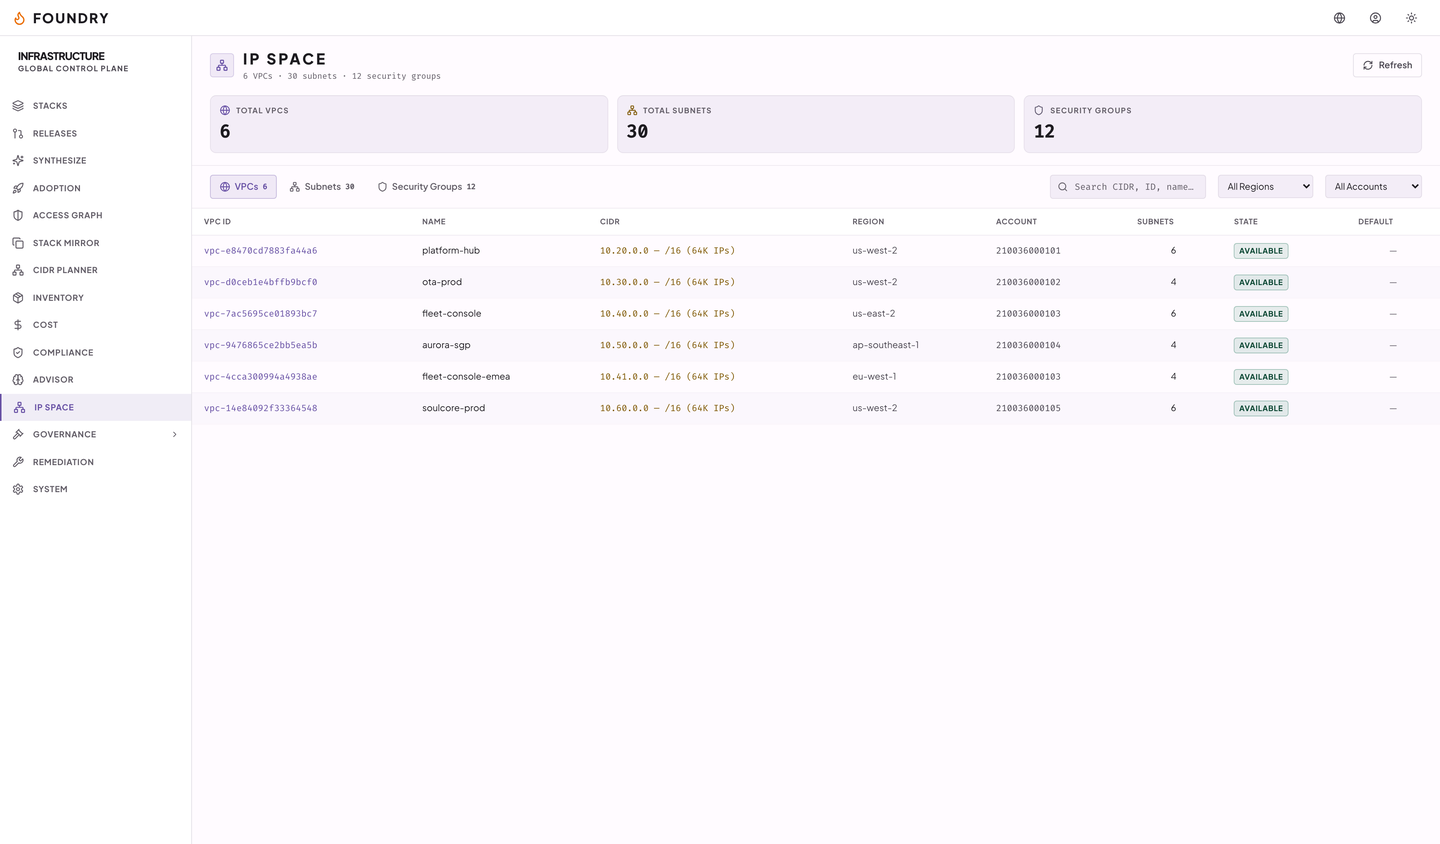Viewport: 1440px width, 844px height.
Task: Click the Inventory box icon
Action: 18,298
